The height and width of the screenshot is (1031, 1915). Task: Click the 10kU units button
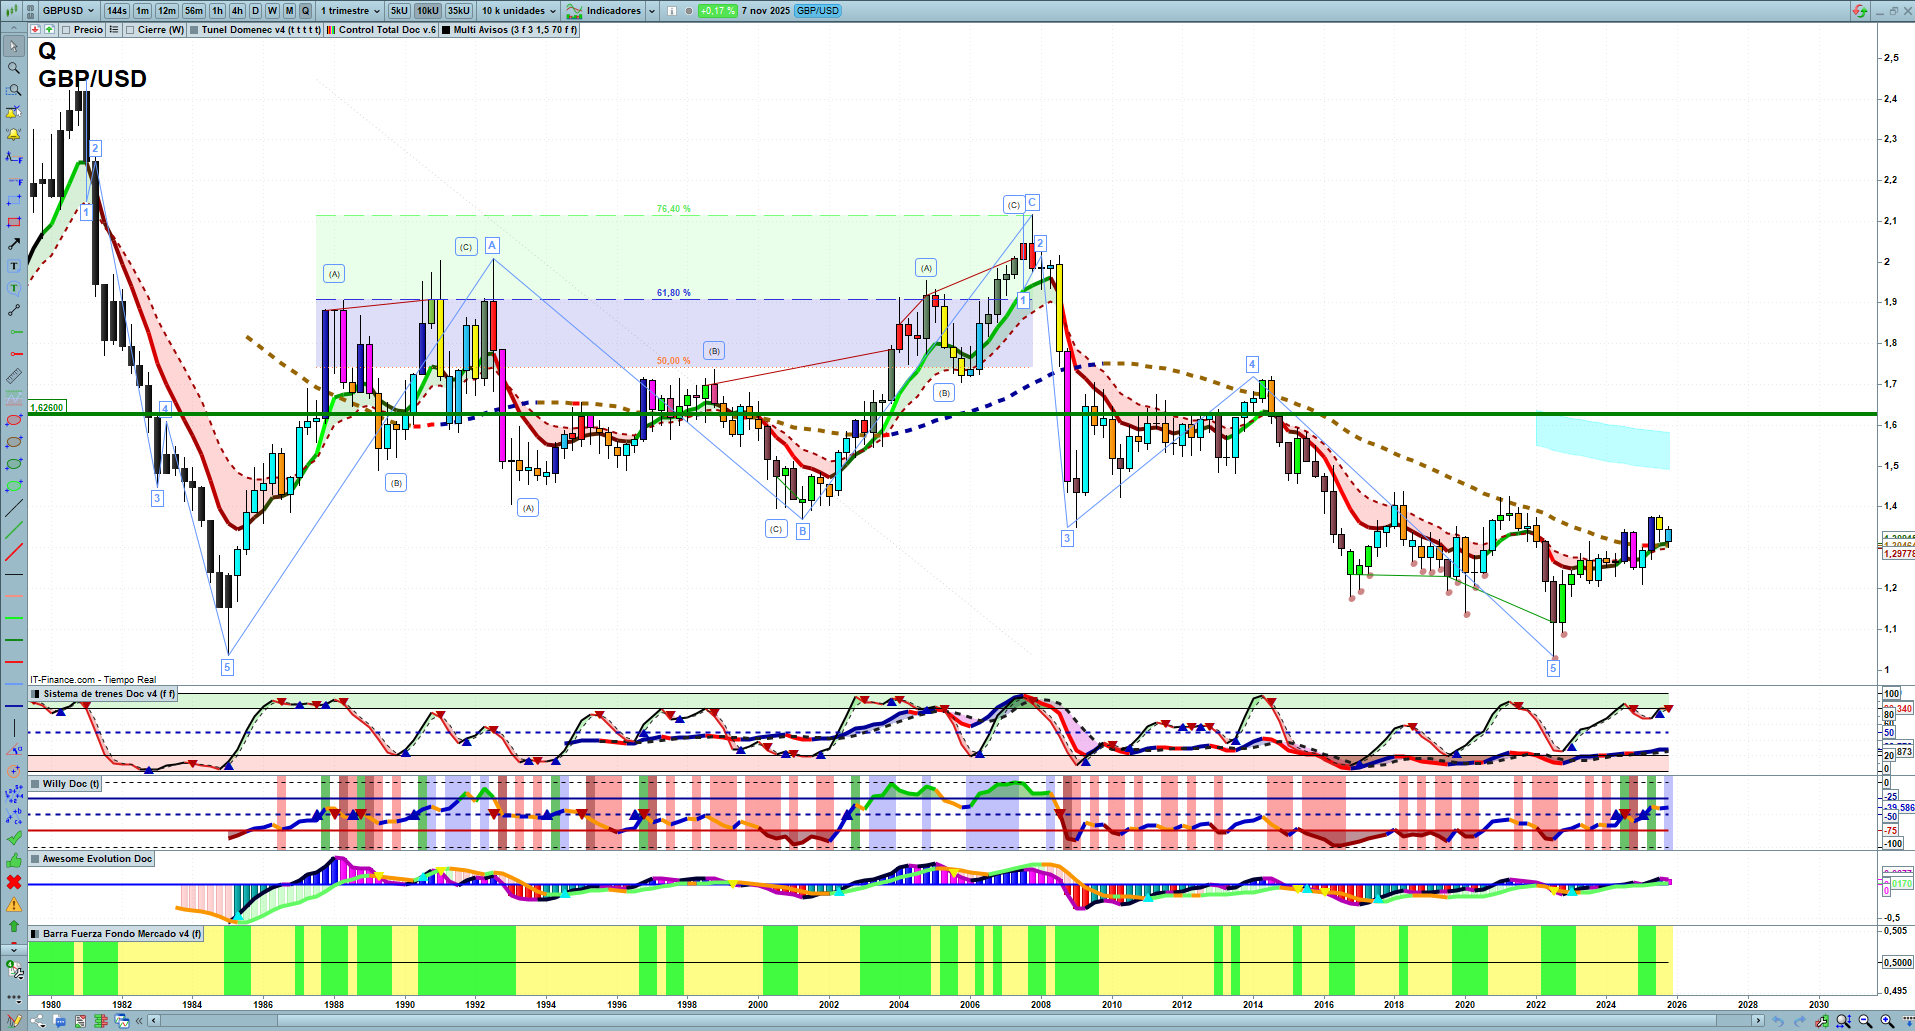pyautogui.click(x=428, y=11)
